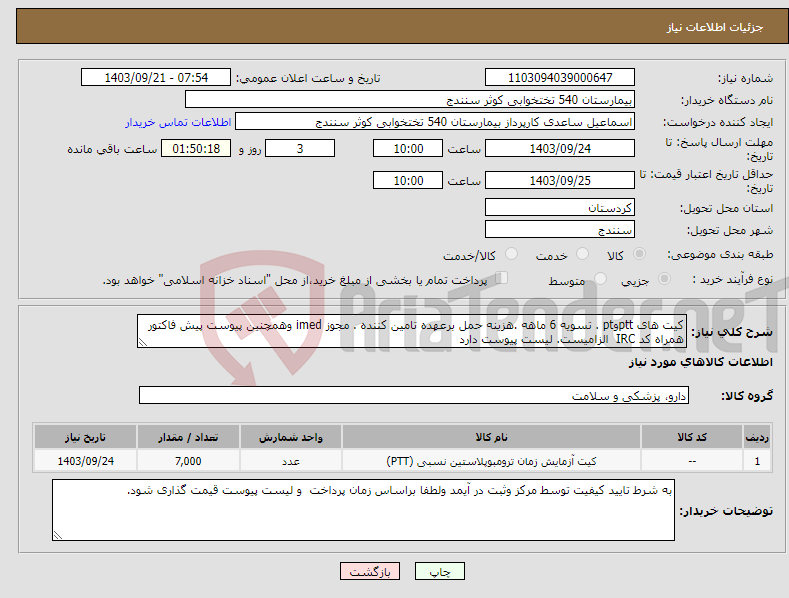Viewport: 789px width, 598px height.
Task: Click the اطلاعات کالاهای مورد نیاز section heading
Action: [700, 362]
